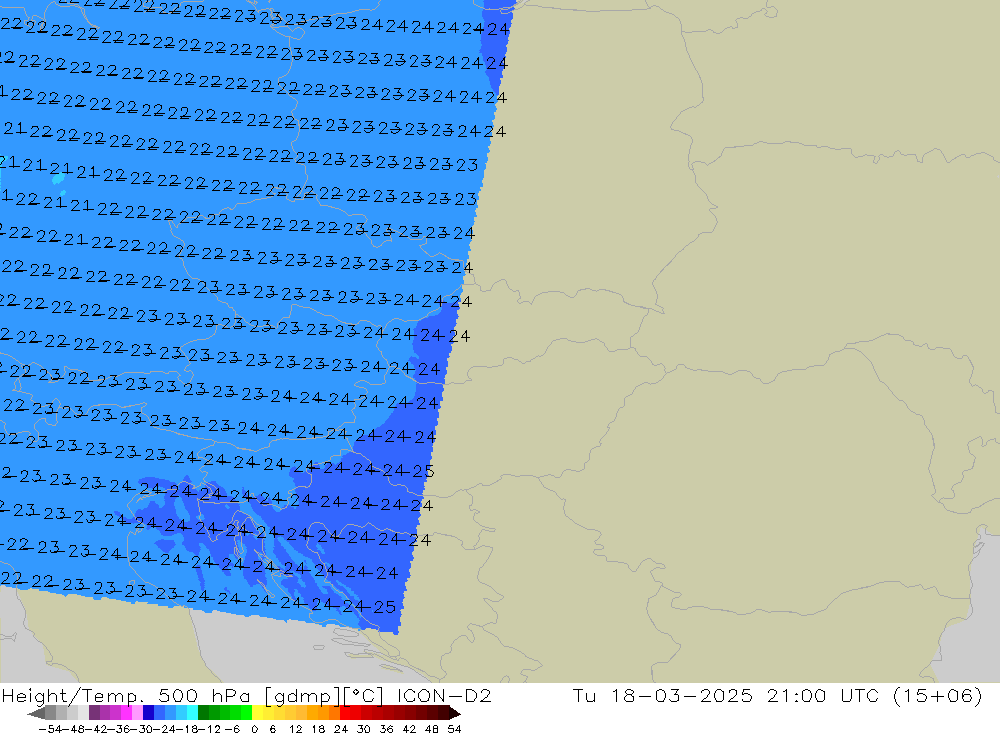Select the bright red swatch above legend value 24
The height and width of the screenshot is (733, 1000).
click(x=345, y=713)
